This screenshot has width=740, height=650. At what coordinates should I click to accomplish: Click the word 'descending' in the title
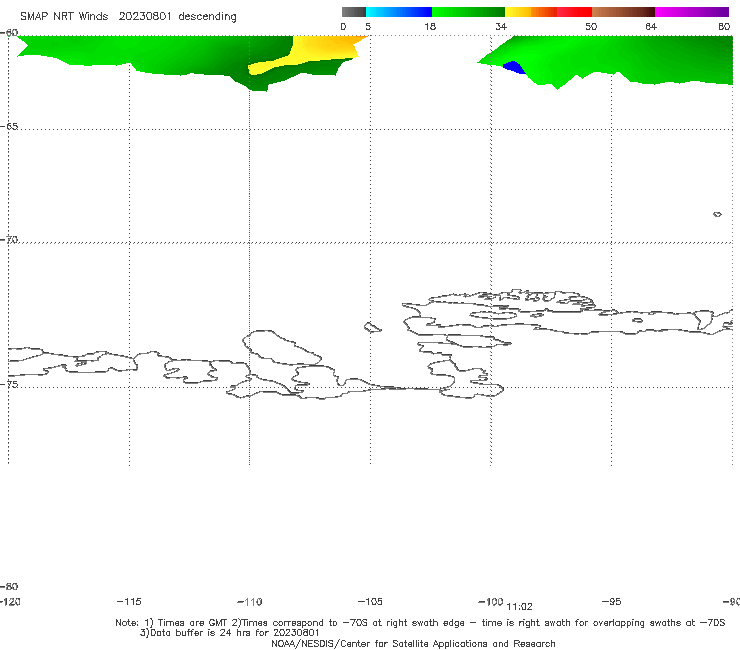click(x=208, y=17)
